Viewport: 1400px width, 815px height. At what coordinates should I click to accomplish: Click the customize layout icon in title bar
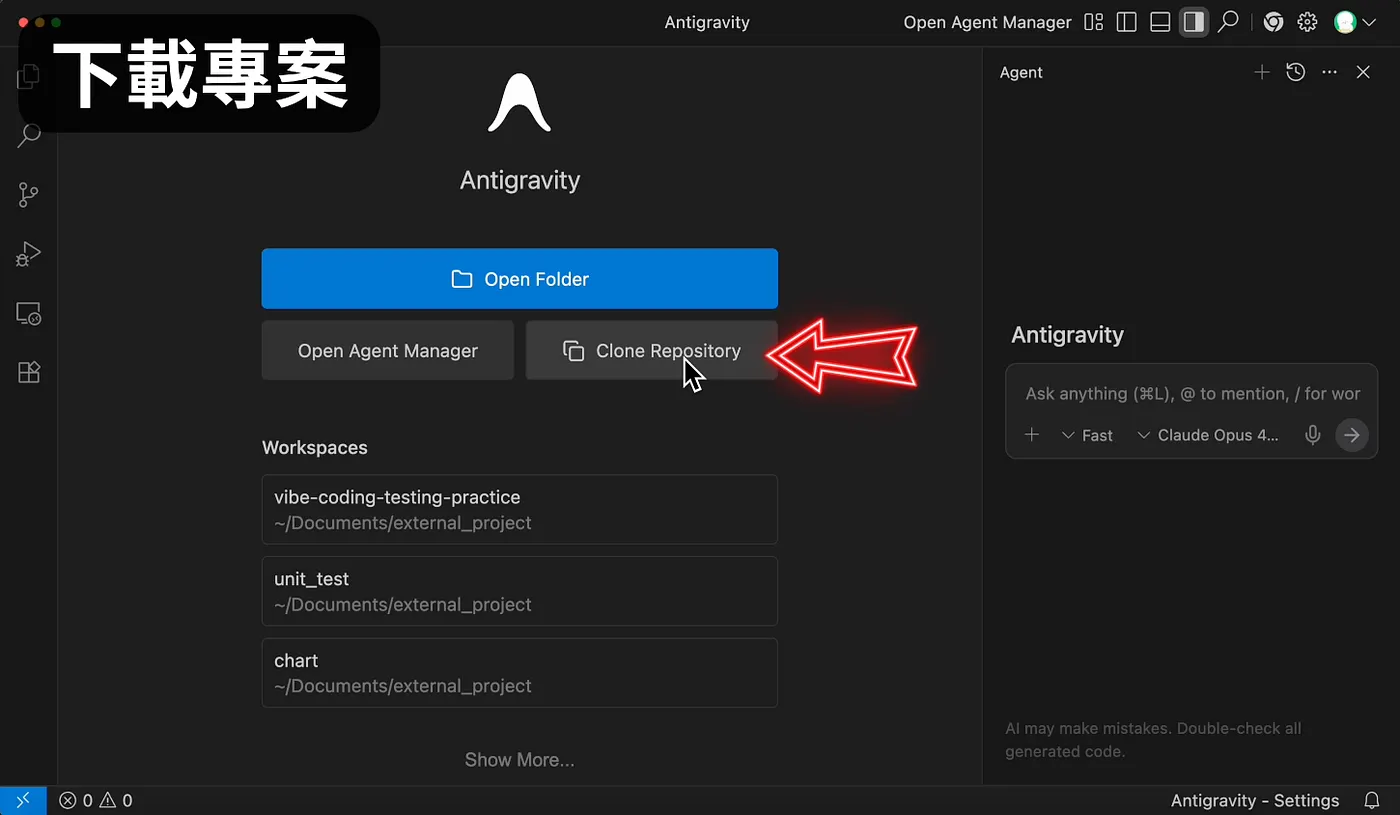pos(1094,22)
